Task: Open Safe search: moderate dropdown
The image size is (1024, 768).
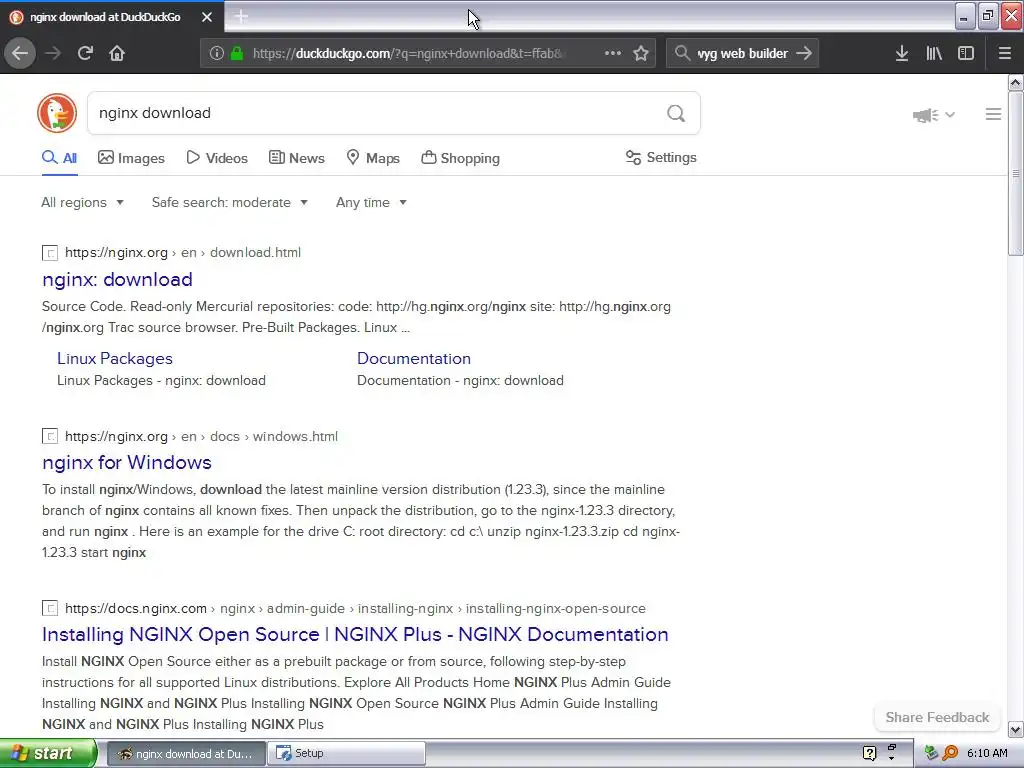Action: coord(230,202)
